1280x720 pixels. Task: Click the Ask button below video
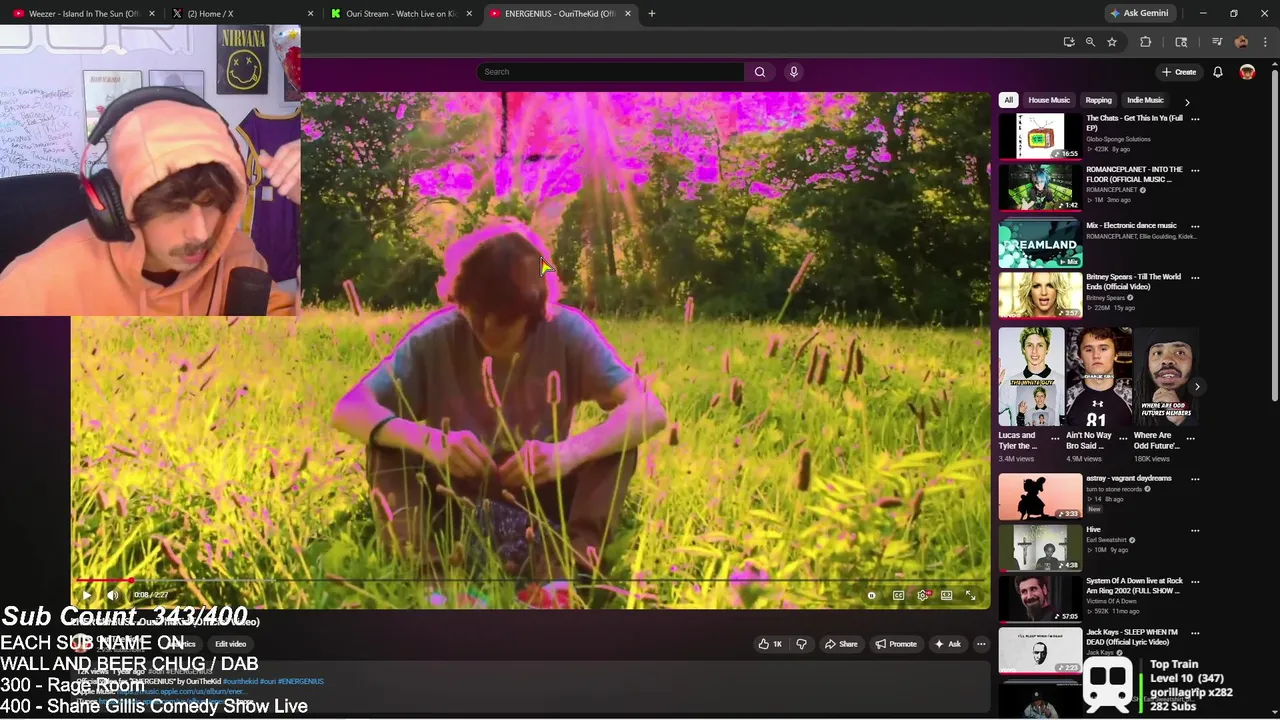947,644
